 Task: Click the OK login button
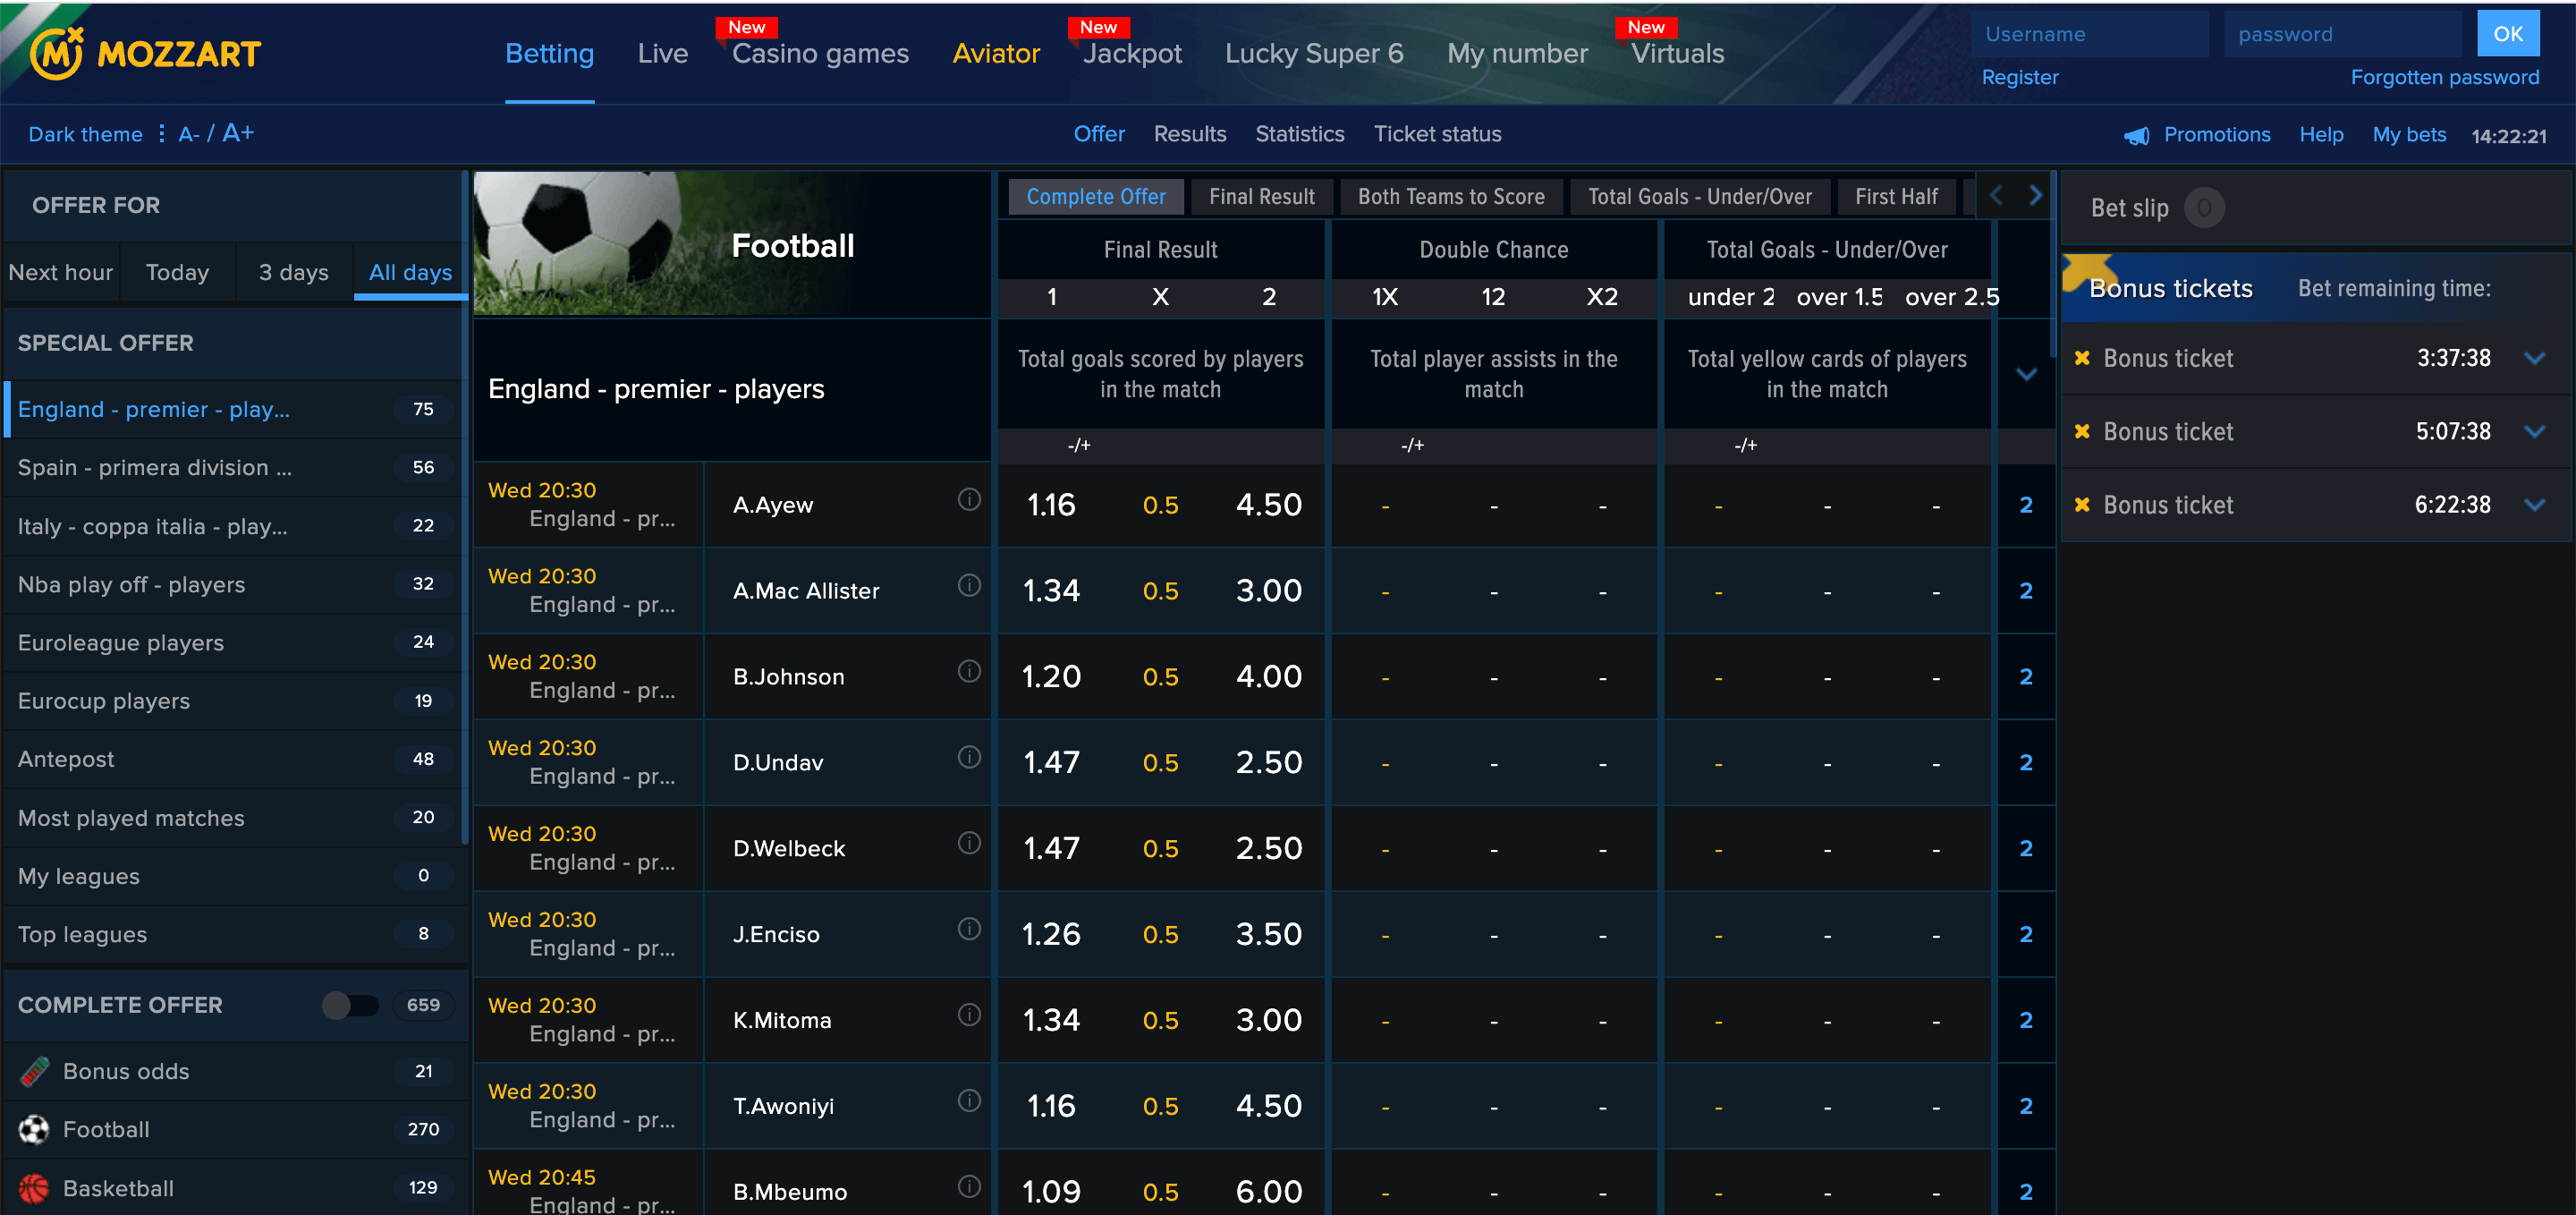pyautogui.click(x=2507, y=34)
